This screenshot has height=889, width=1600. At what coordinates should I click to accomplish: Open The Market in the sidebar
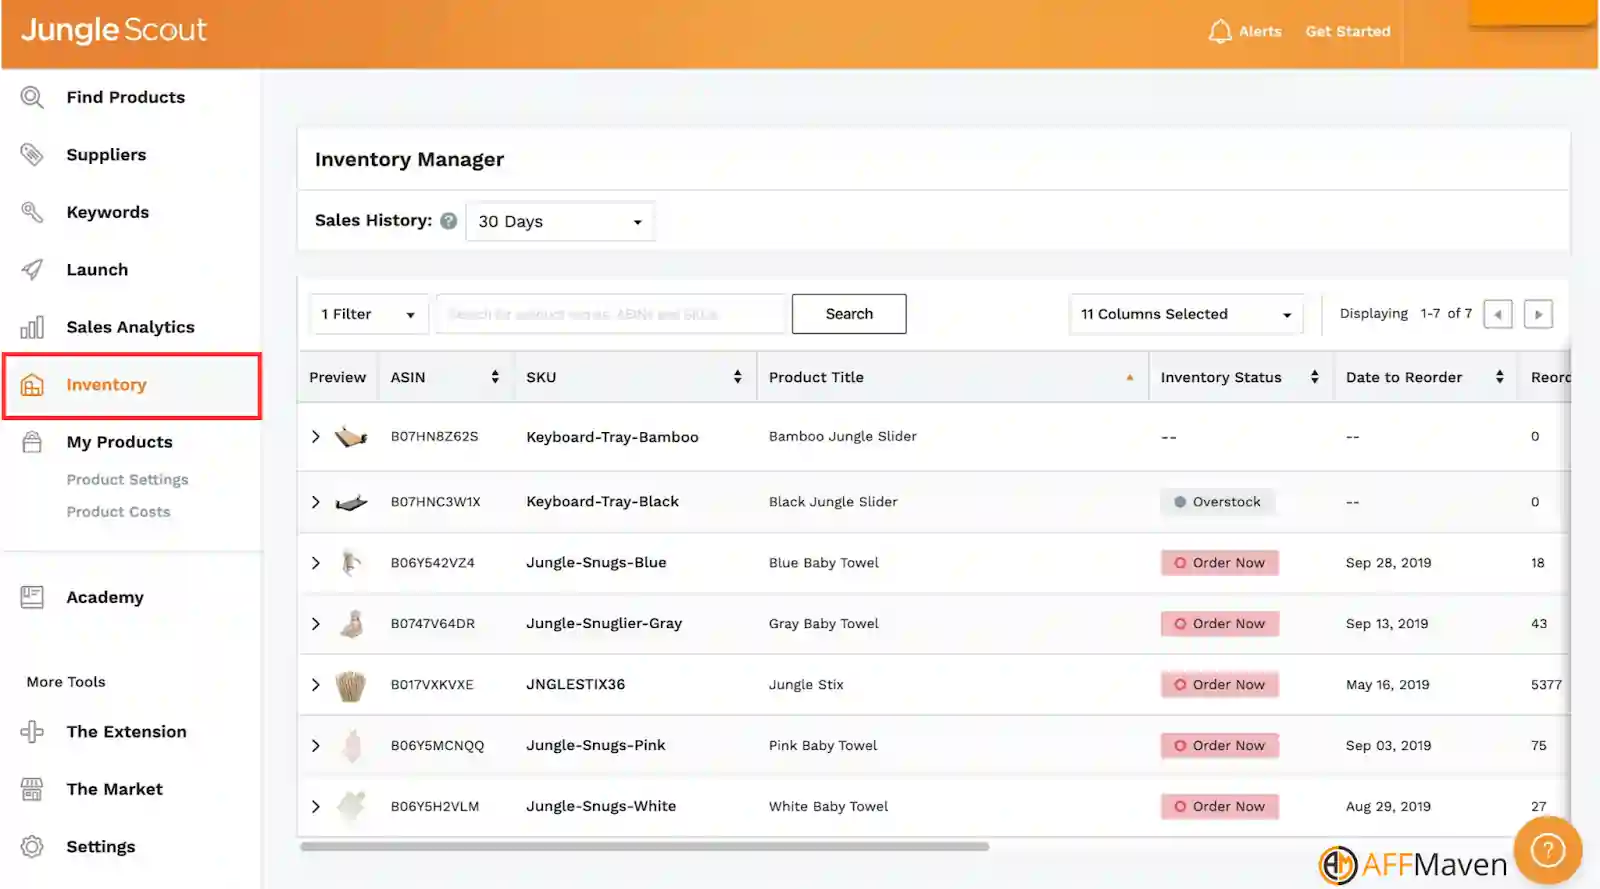(x=114, y=789)
